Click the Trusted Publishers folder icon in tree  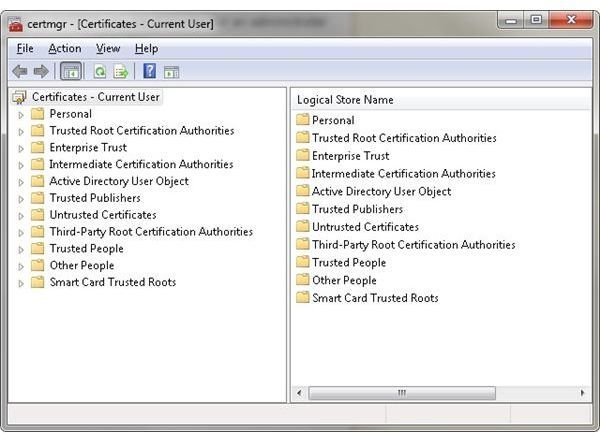[37, 198]
